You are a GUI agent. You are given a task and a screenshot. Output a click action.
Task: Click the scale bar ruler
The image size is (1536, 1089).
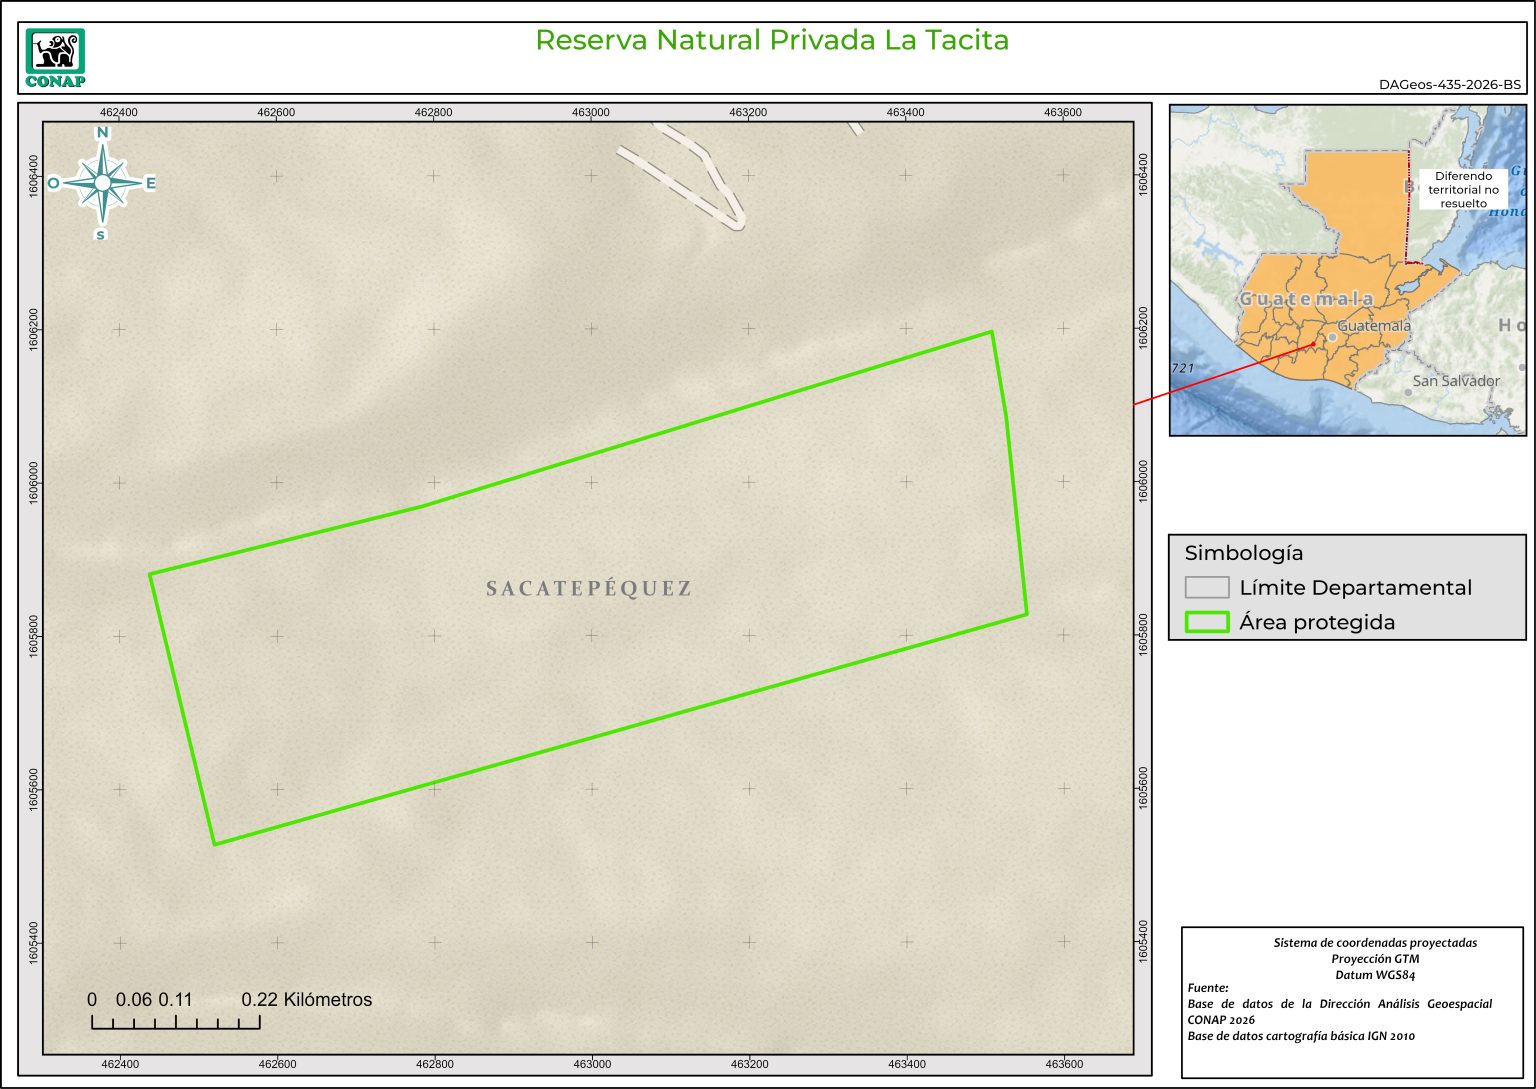click(175, 1022)
